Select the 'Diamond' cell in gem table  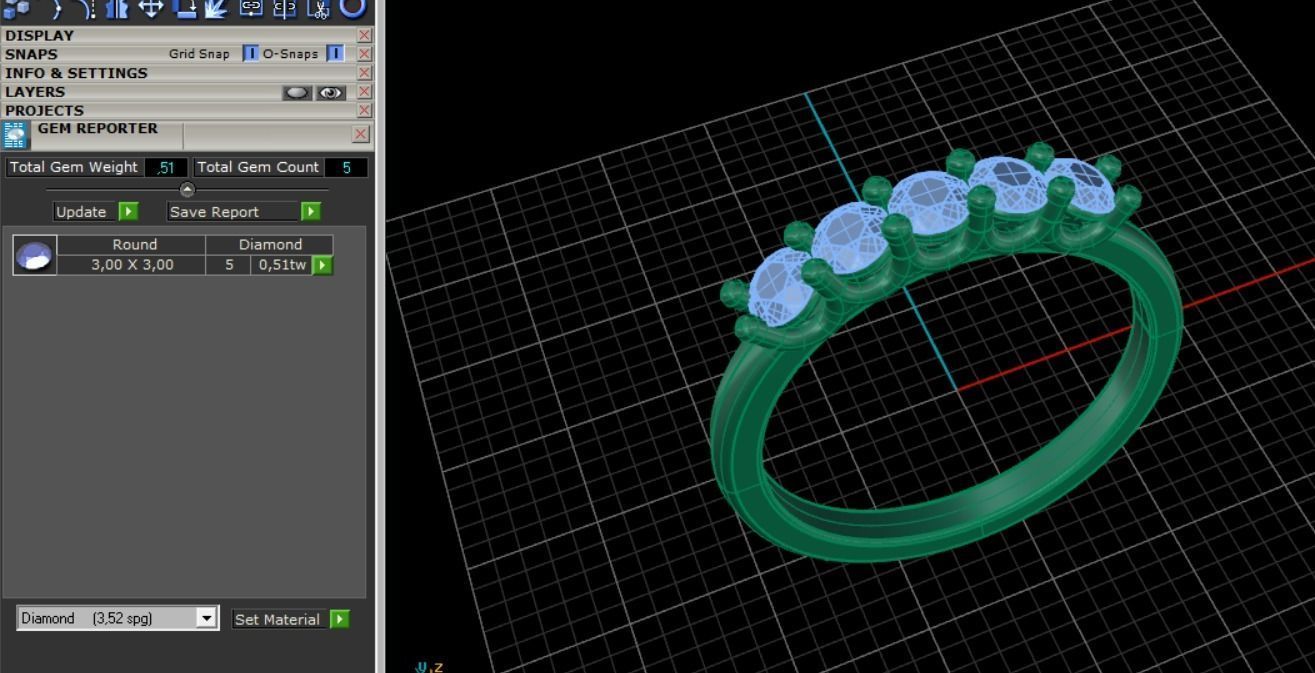(x=270, y=244)
